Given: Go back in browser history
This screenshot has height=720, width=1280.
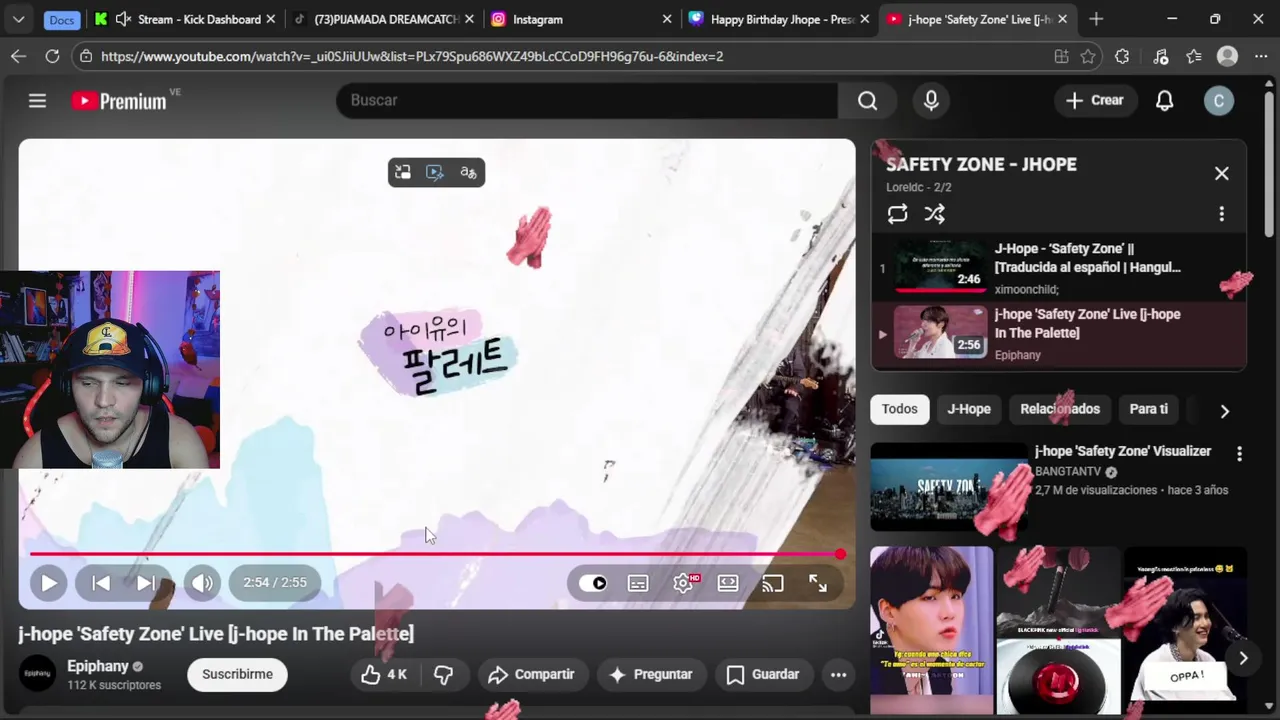Looking at the screenshot, I should point(18,56).
